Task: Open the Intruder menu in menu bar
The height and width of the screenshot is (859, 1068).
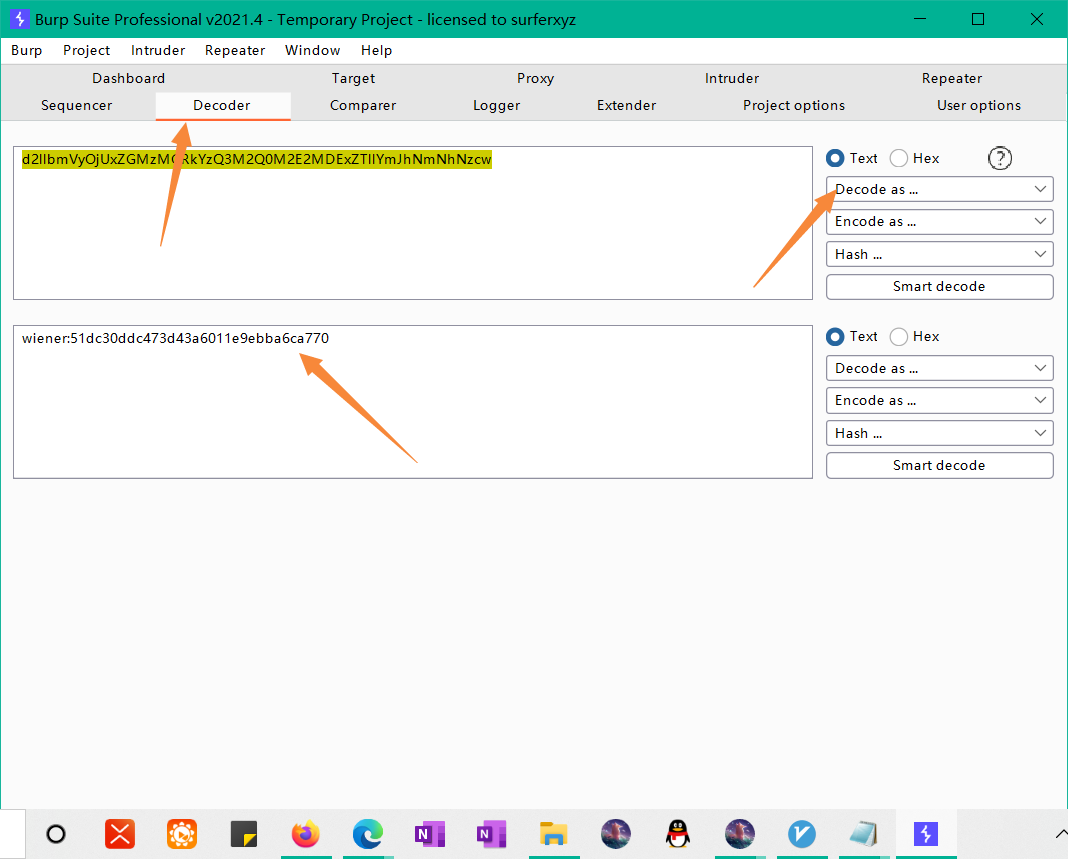Action: 158,50
